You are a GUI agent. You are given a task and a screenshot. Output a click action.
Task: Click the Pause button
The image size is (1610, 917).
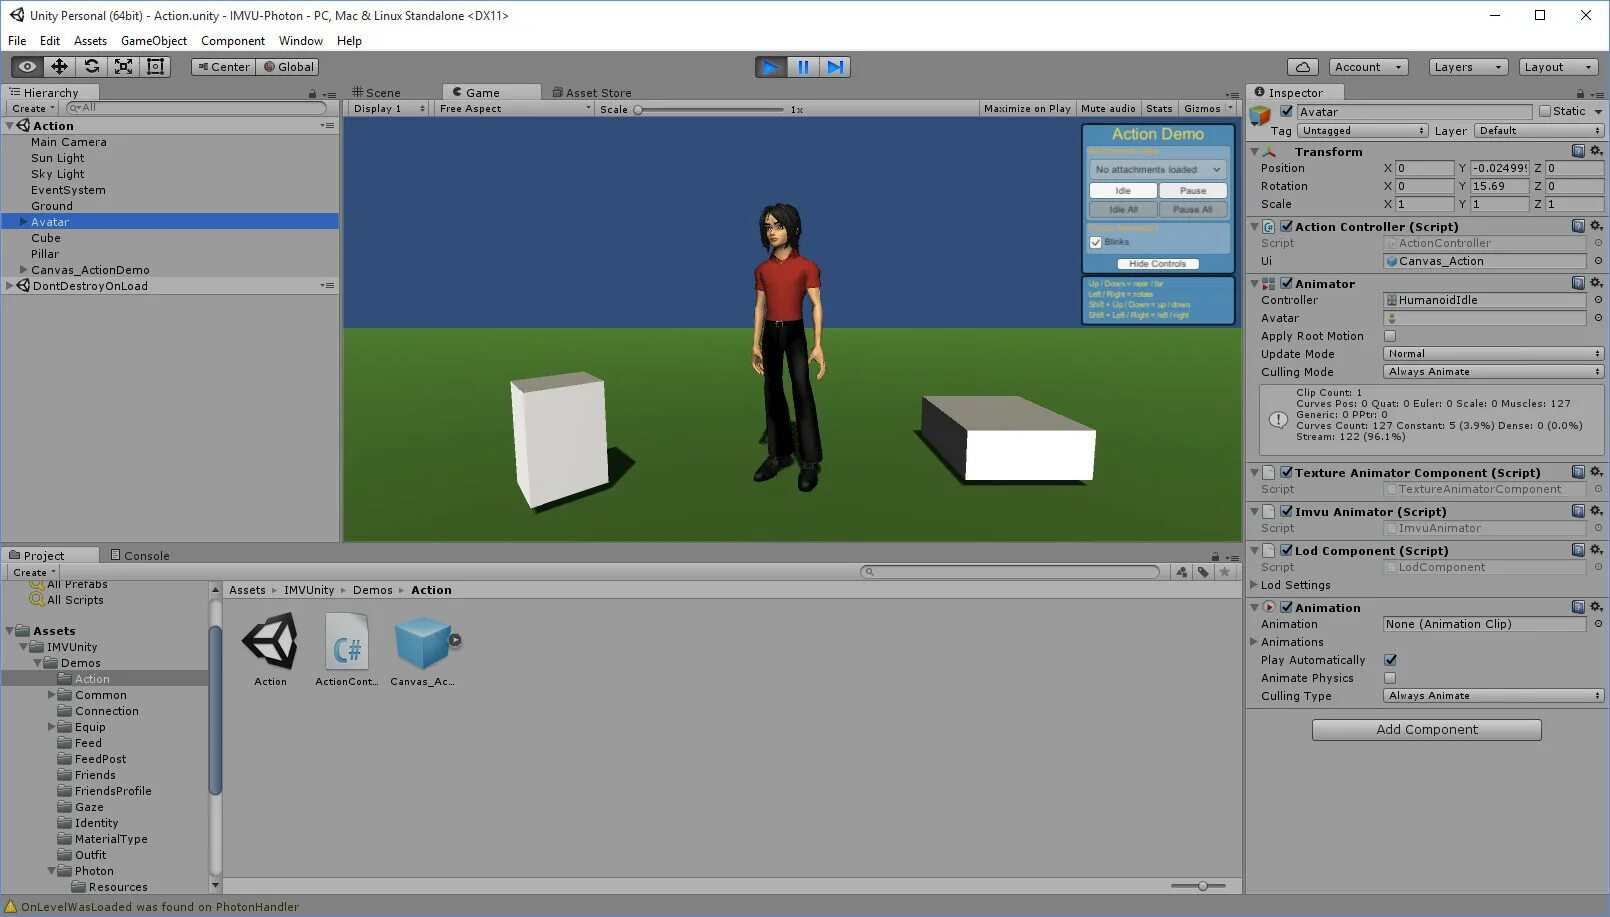tap(802, 67)
